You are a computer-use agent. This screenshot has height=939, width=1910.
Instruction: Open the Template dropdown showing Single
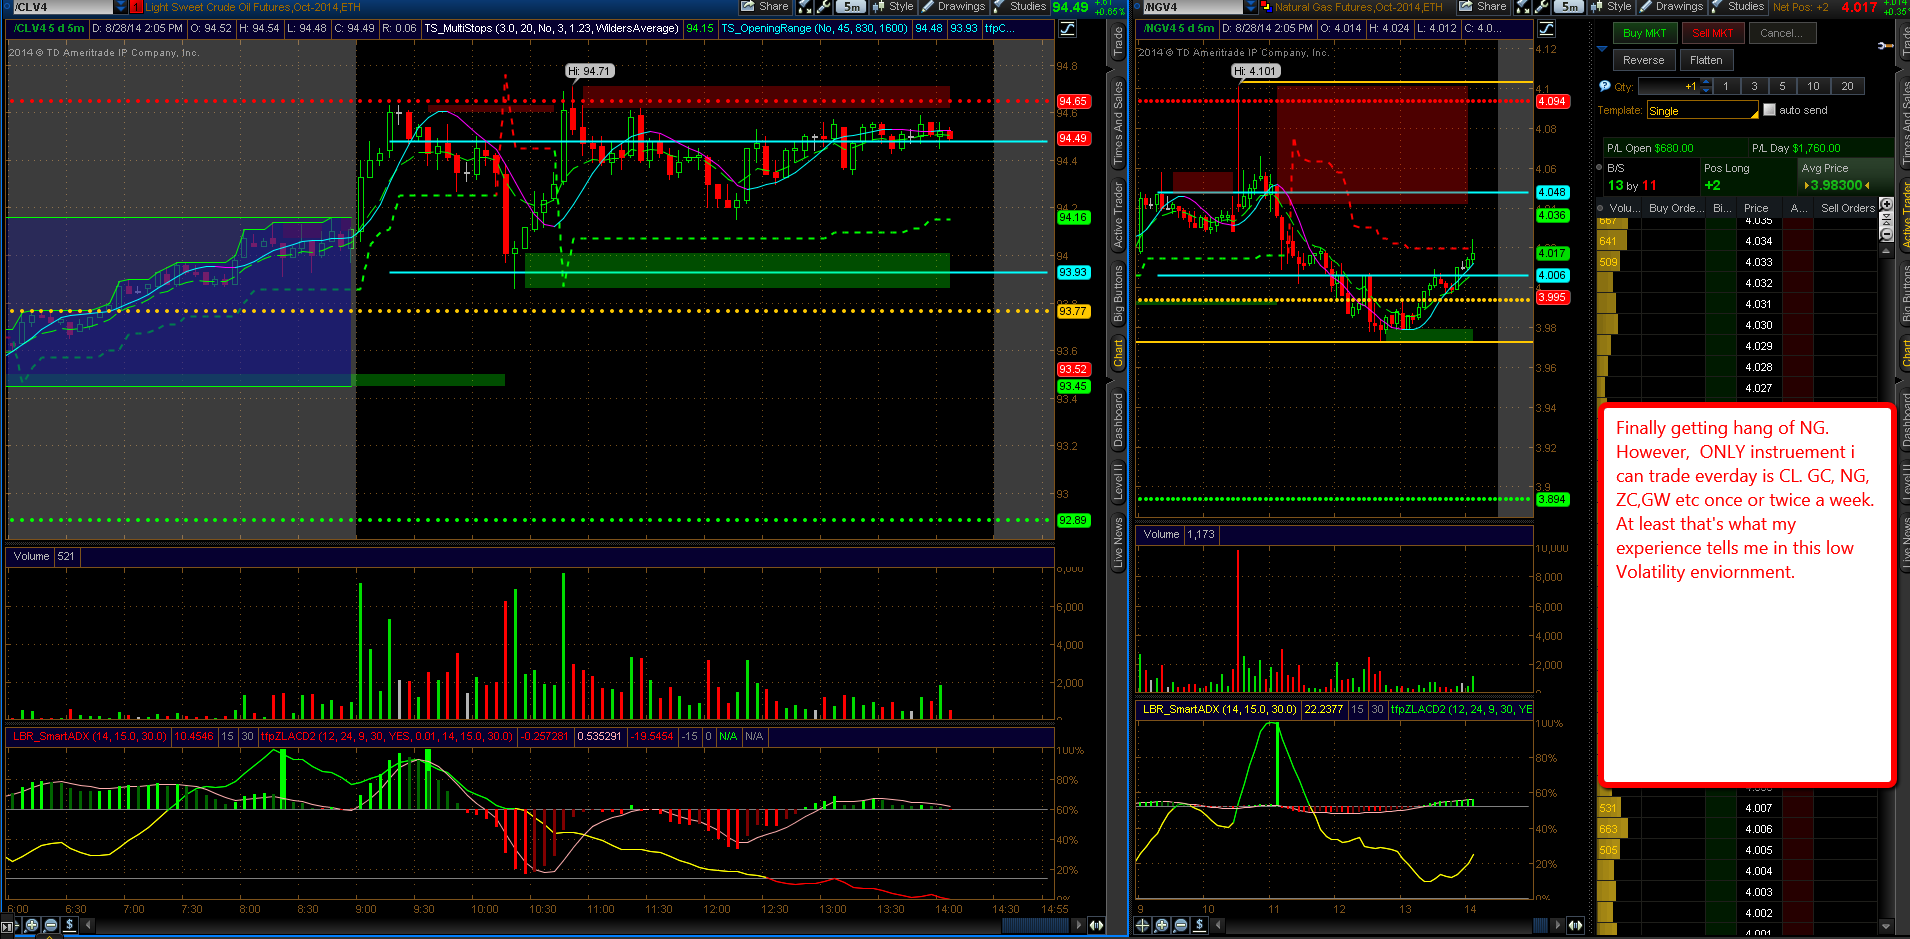(x=1702, y=111)
